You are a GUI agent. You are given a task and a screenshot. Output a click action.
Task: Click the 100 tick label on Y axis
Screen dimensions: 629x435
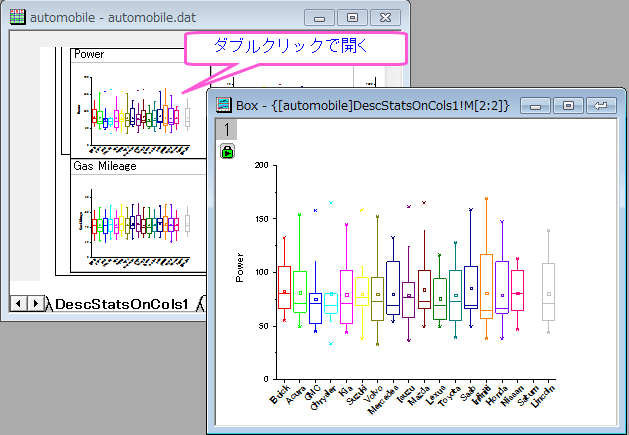click(262, 272)
